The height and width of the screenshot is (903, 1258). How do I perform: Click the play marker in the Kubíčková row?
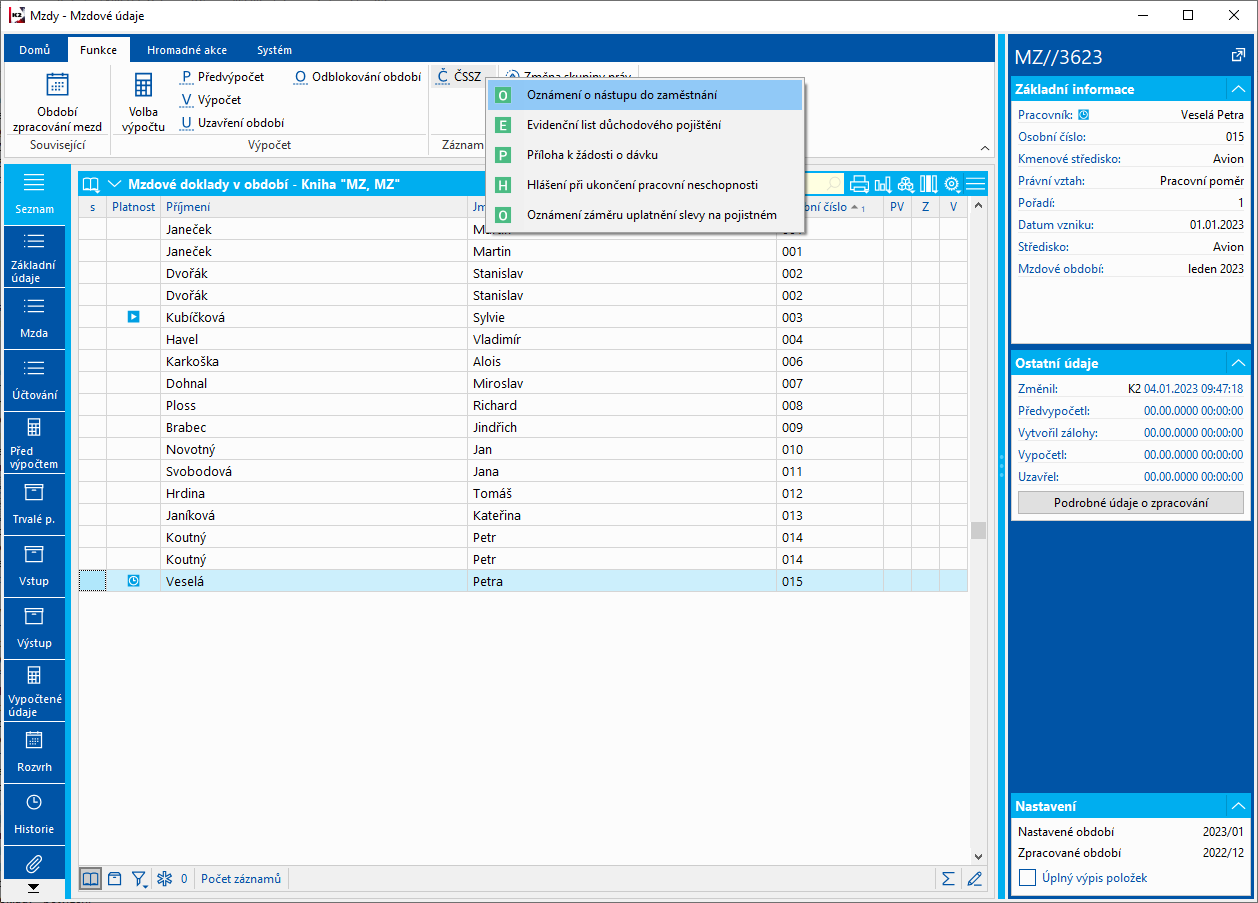tap(133, 317)
